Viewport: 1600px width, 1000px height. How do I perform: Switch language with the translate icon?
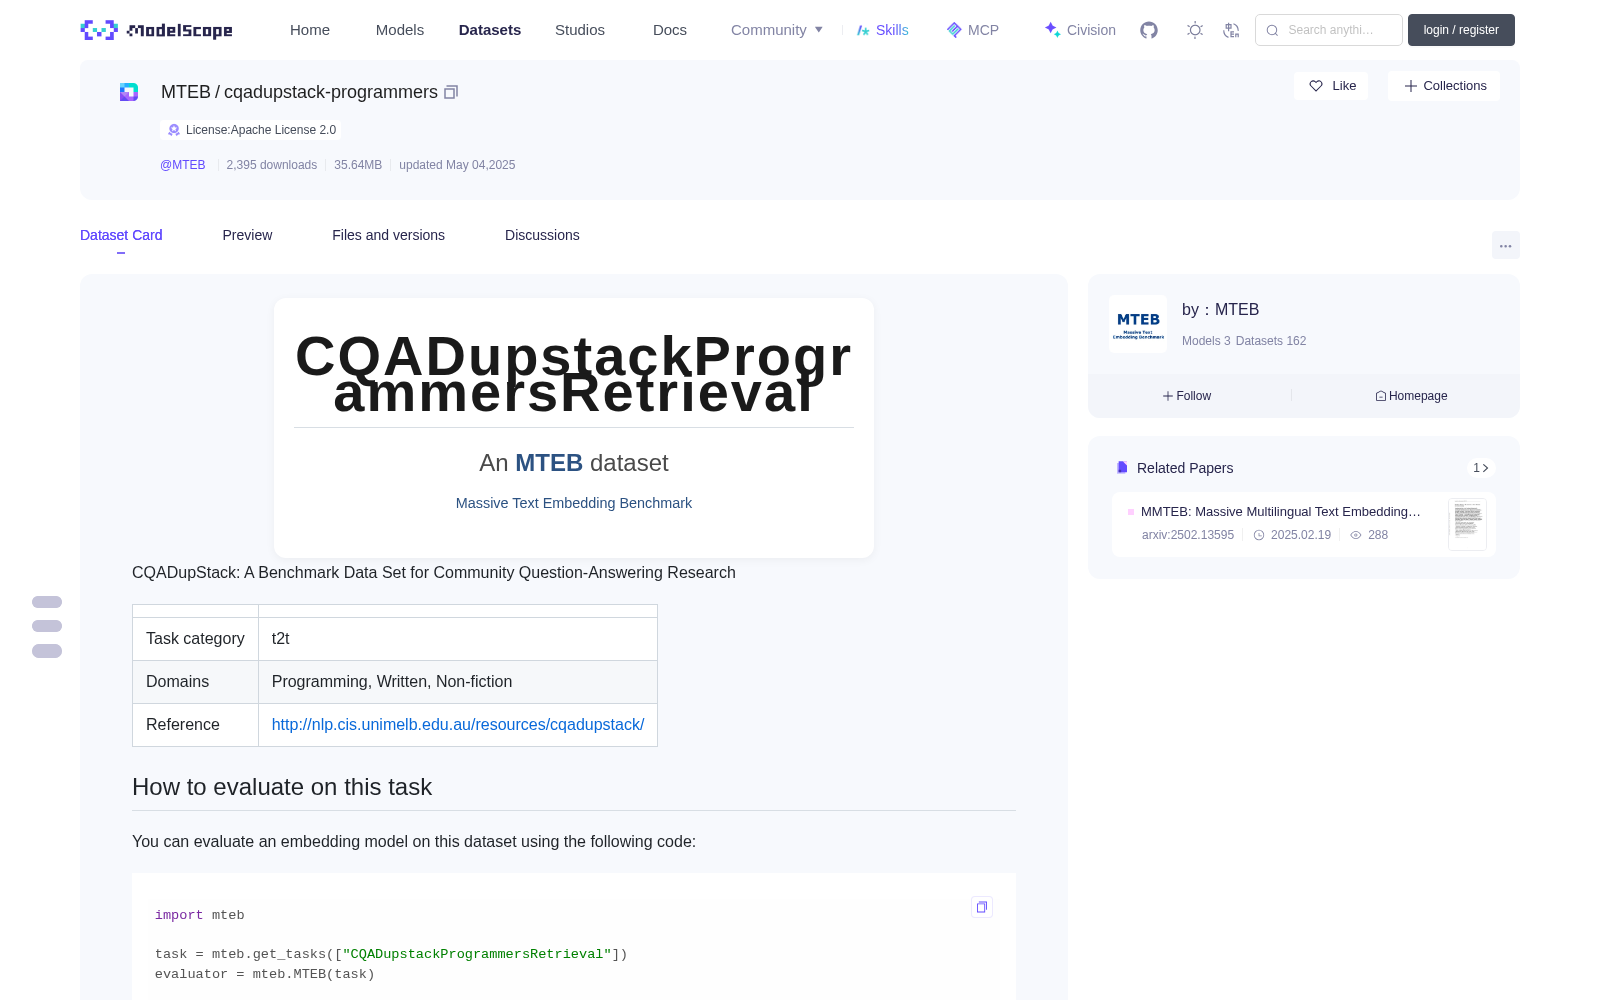[1232, 30]
